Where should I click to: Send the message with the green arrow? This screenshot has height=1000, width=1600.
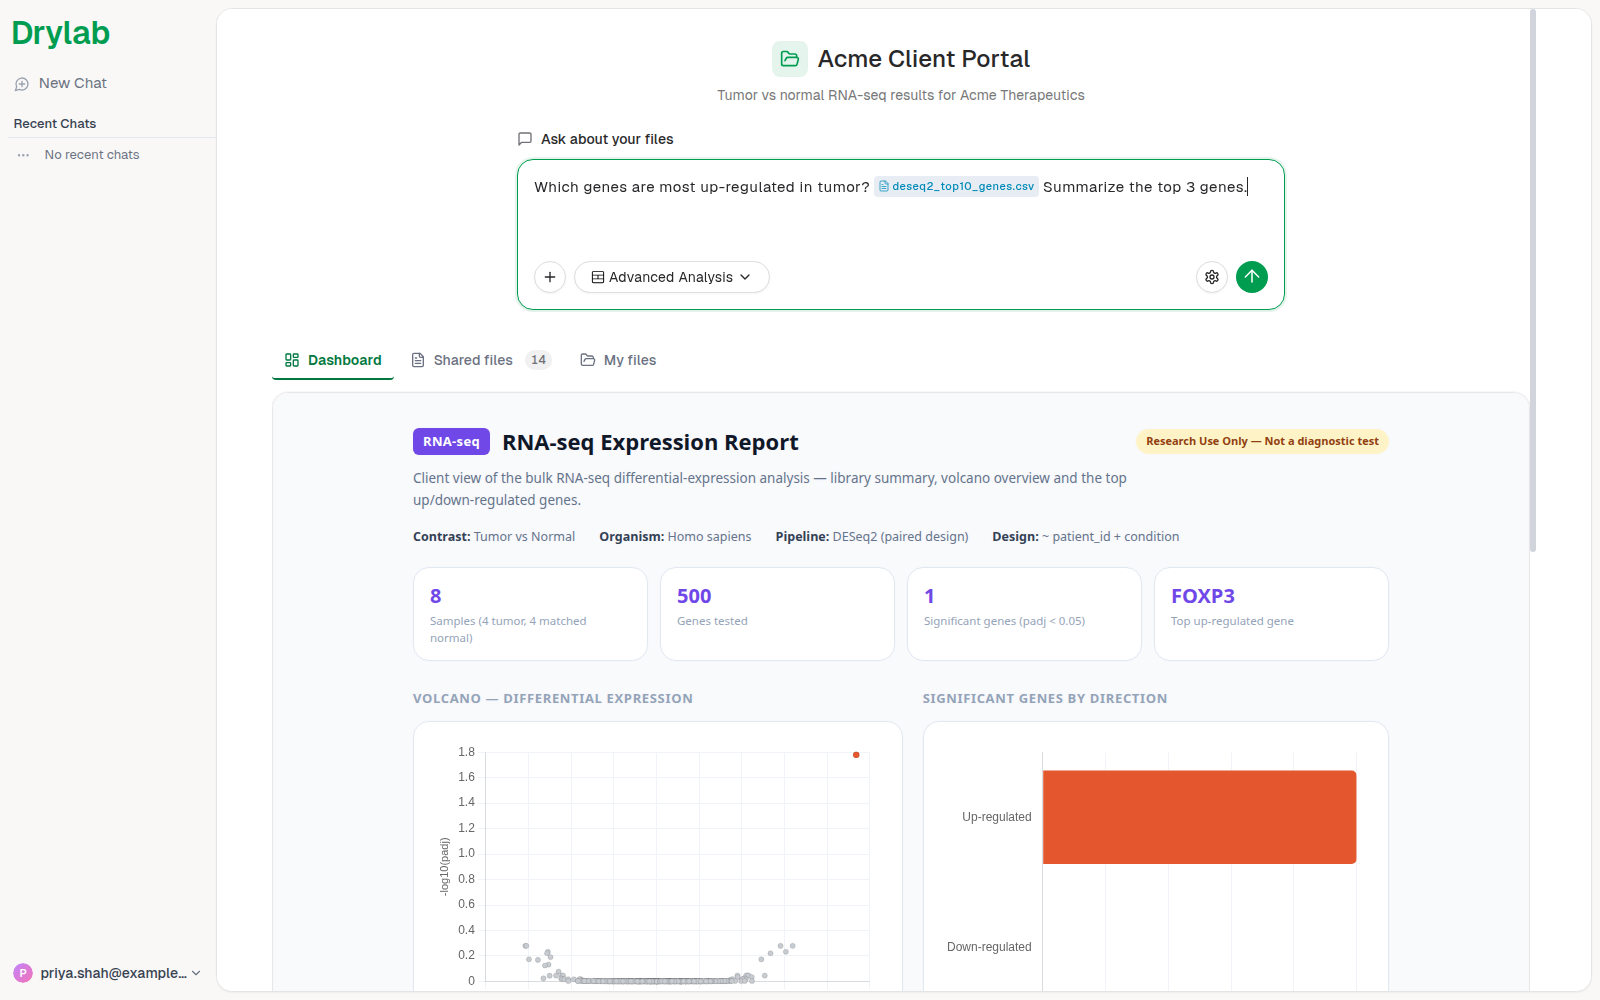tap(1252, 277)
